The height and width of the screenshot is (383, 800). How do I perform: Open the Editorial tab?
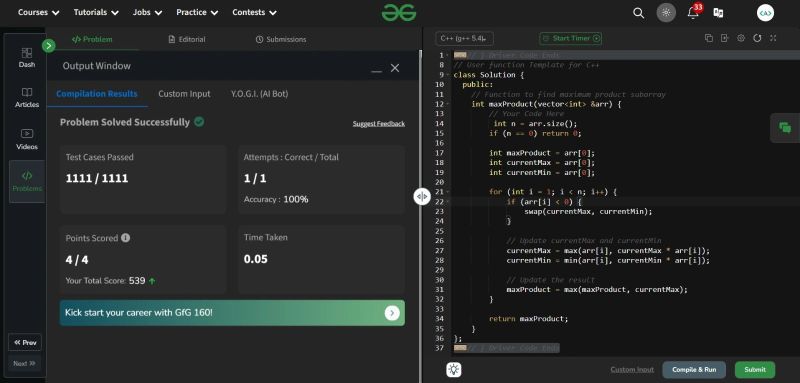point(187,39)
